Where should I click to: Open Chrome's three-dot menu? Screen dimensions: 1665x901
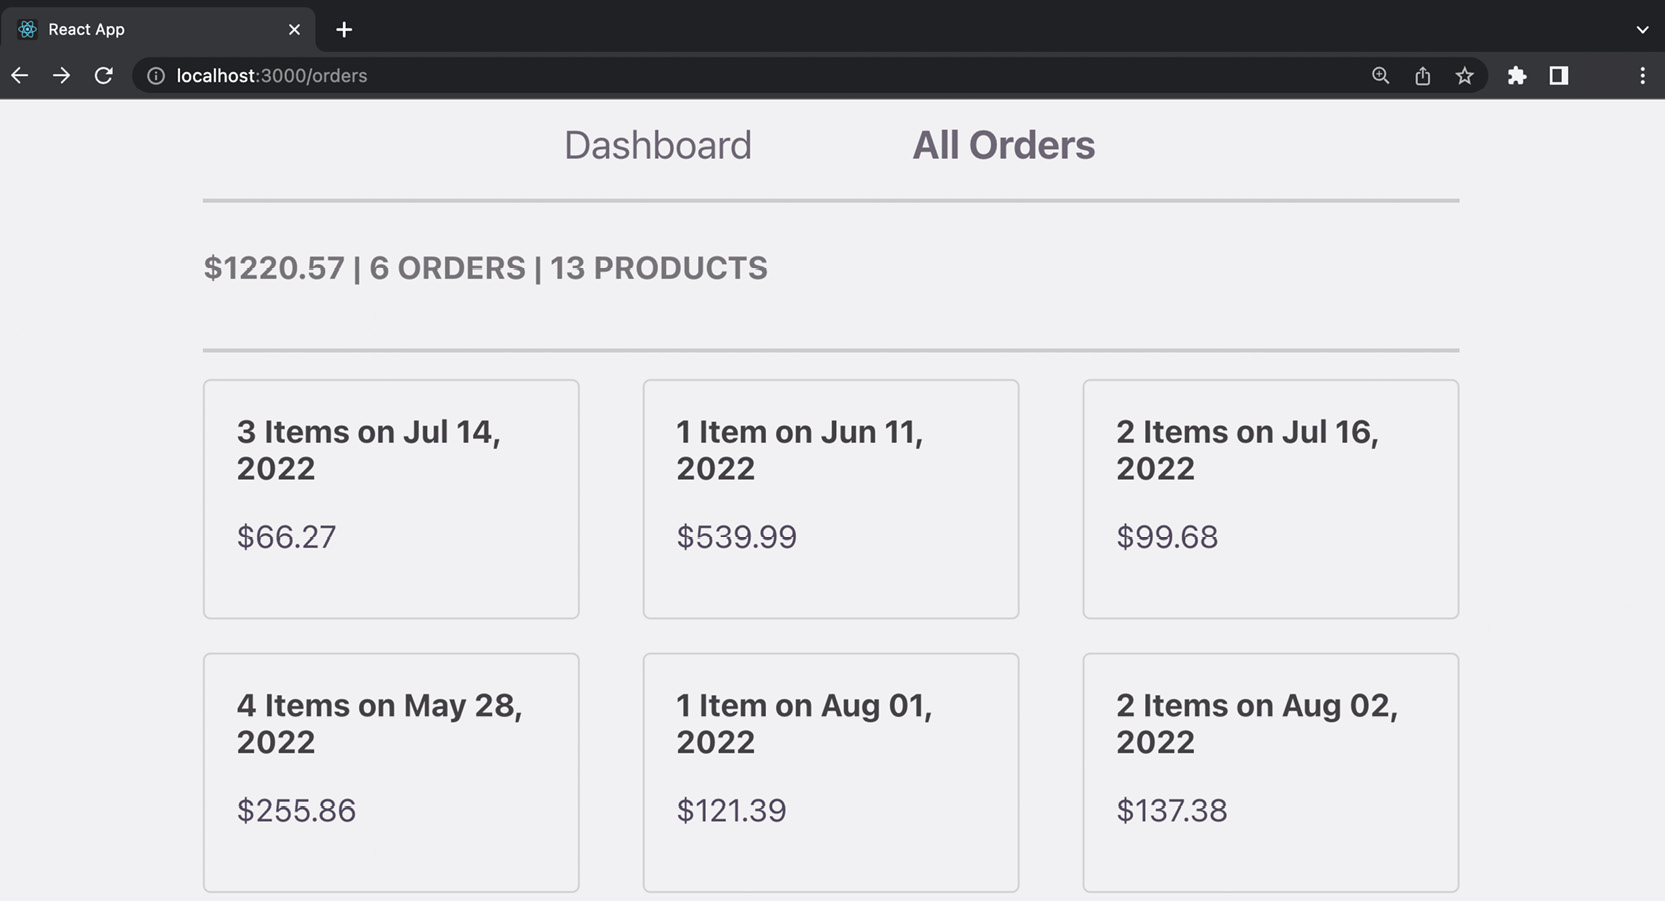[1641, 75]
